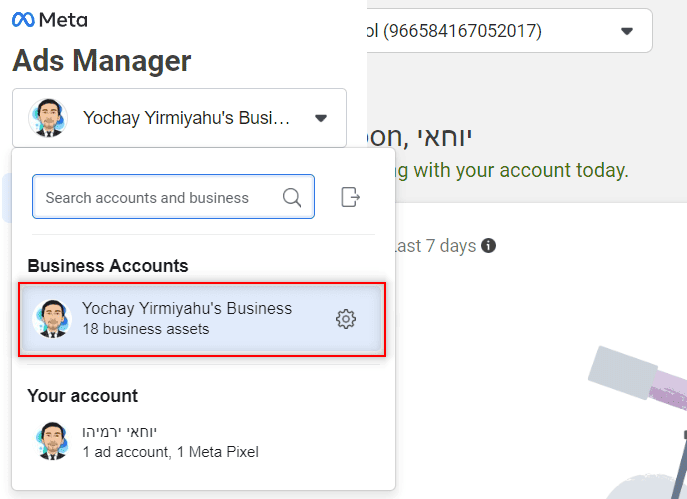Viewport: 687px width, 499px height.
Task: Click the 'Ads Manager' heading
Action: pos(102,60)
